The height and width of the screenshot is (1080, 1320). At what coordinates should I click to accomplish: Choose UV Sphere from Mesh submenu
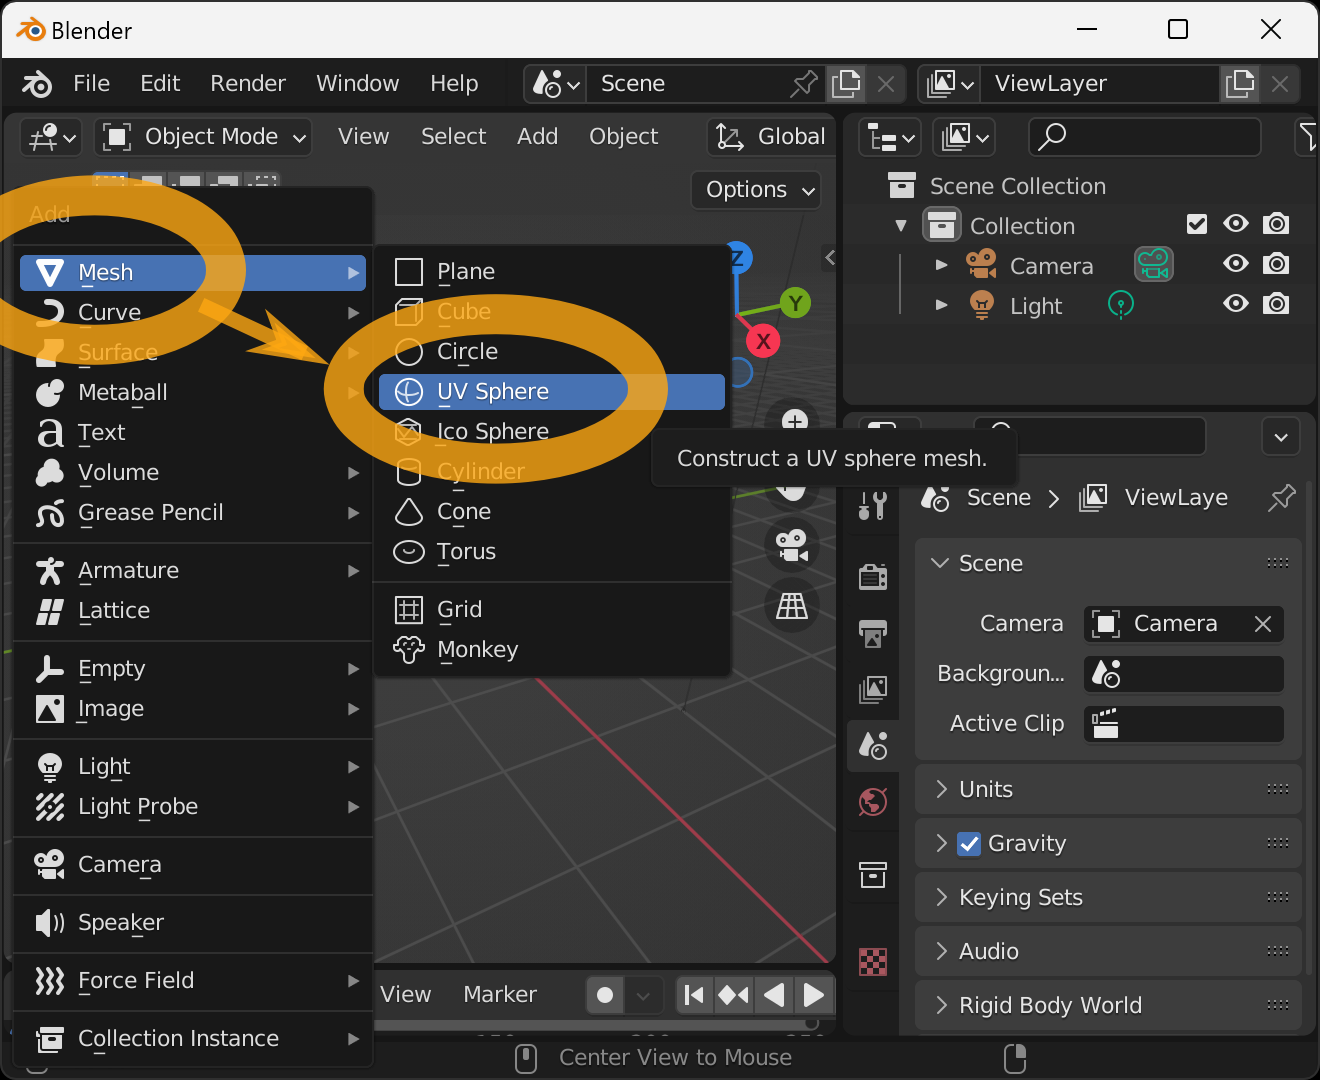coord(552,392)
